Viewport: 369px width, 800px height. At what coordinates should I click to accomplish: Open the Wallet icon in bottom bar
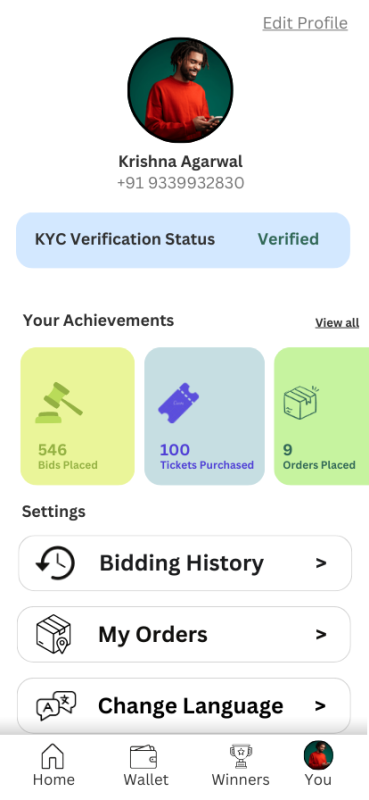[x=143, y=757]
